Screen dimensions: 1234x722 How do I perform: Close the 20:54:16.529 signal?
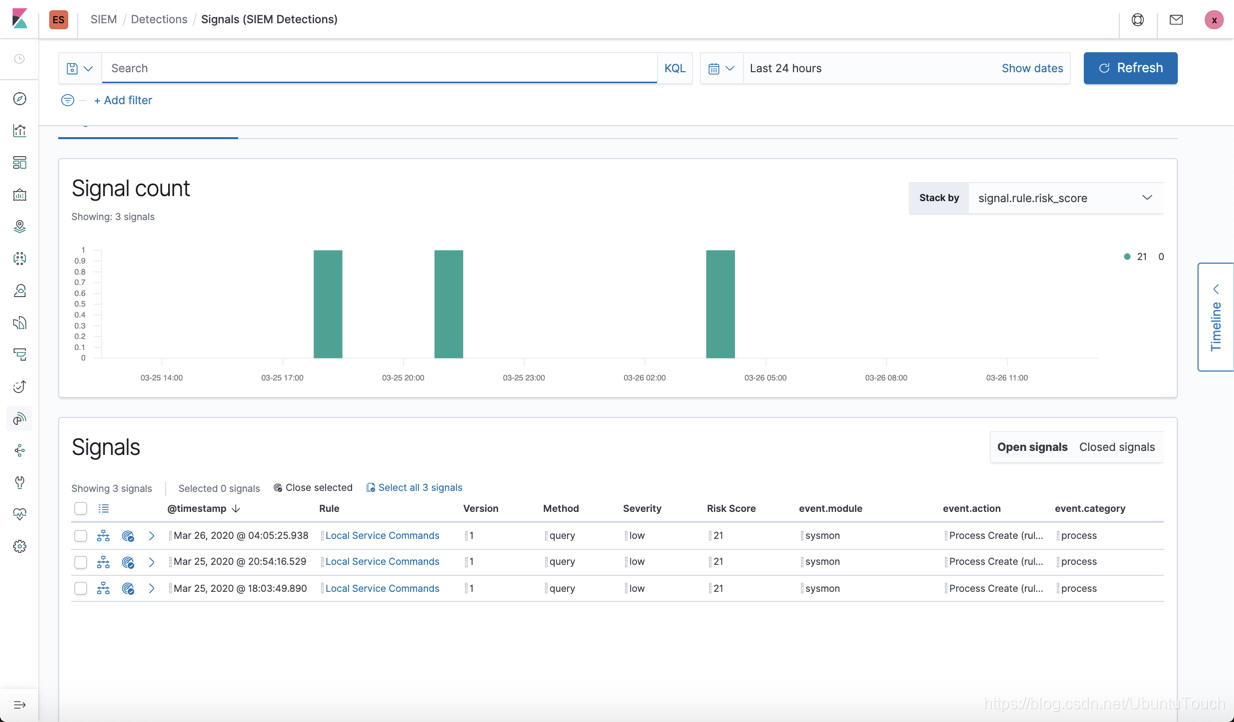pos(128,562)
